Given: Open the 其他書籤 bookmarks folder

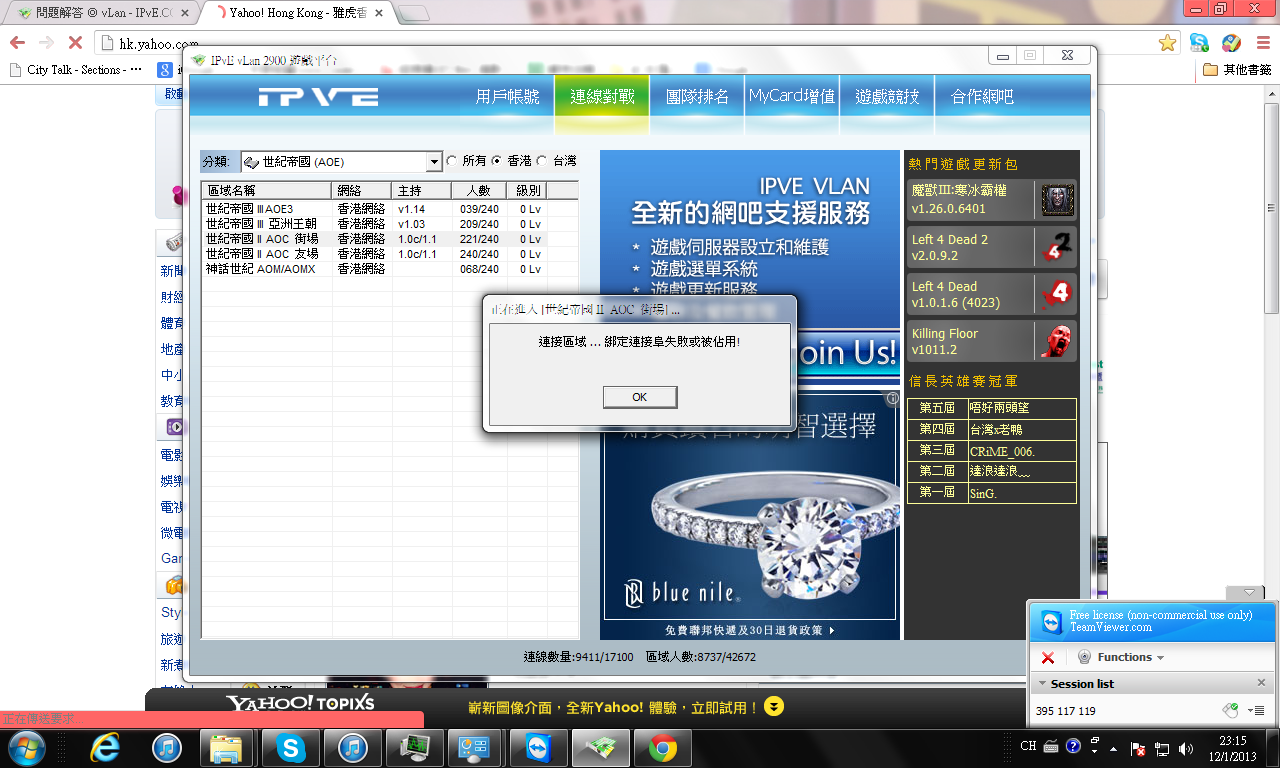Looking at the screenshot, I should pos(1237,70).
